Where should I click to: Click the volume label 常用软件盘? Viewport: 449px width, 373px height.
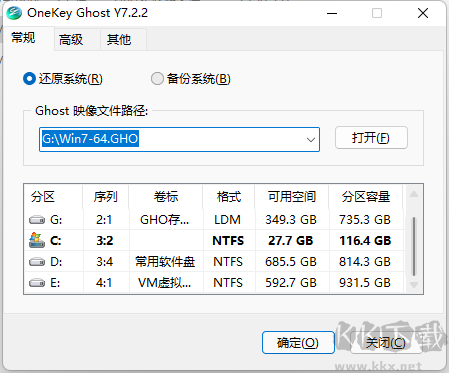click(x=165, y=262)
